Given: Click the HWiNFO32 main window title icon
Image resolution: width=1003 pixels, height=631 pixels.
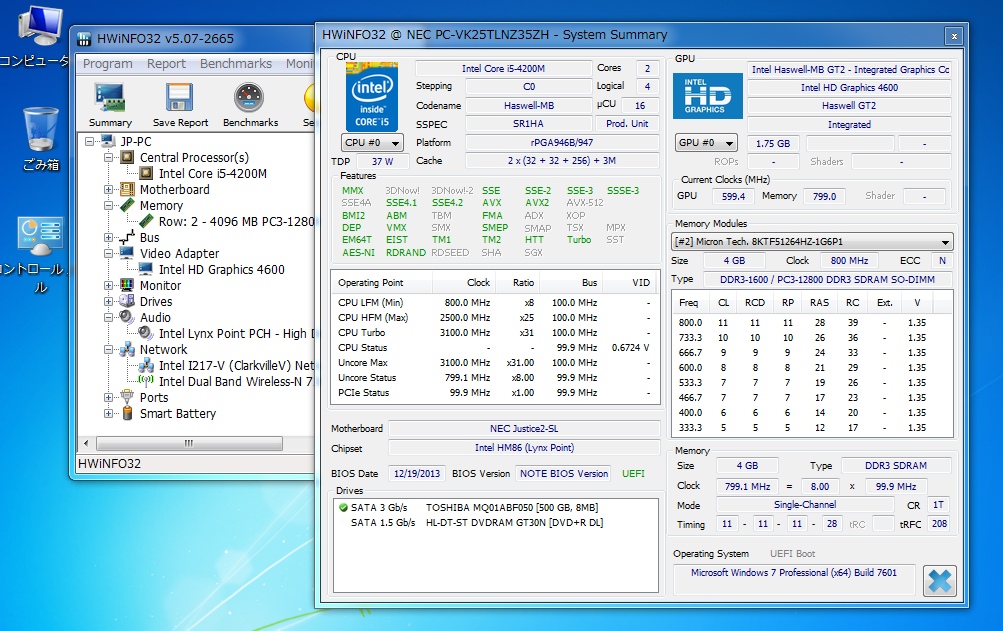Looking at the screenshot, I should pyautogui.click(x=84, y=39).
